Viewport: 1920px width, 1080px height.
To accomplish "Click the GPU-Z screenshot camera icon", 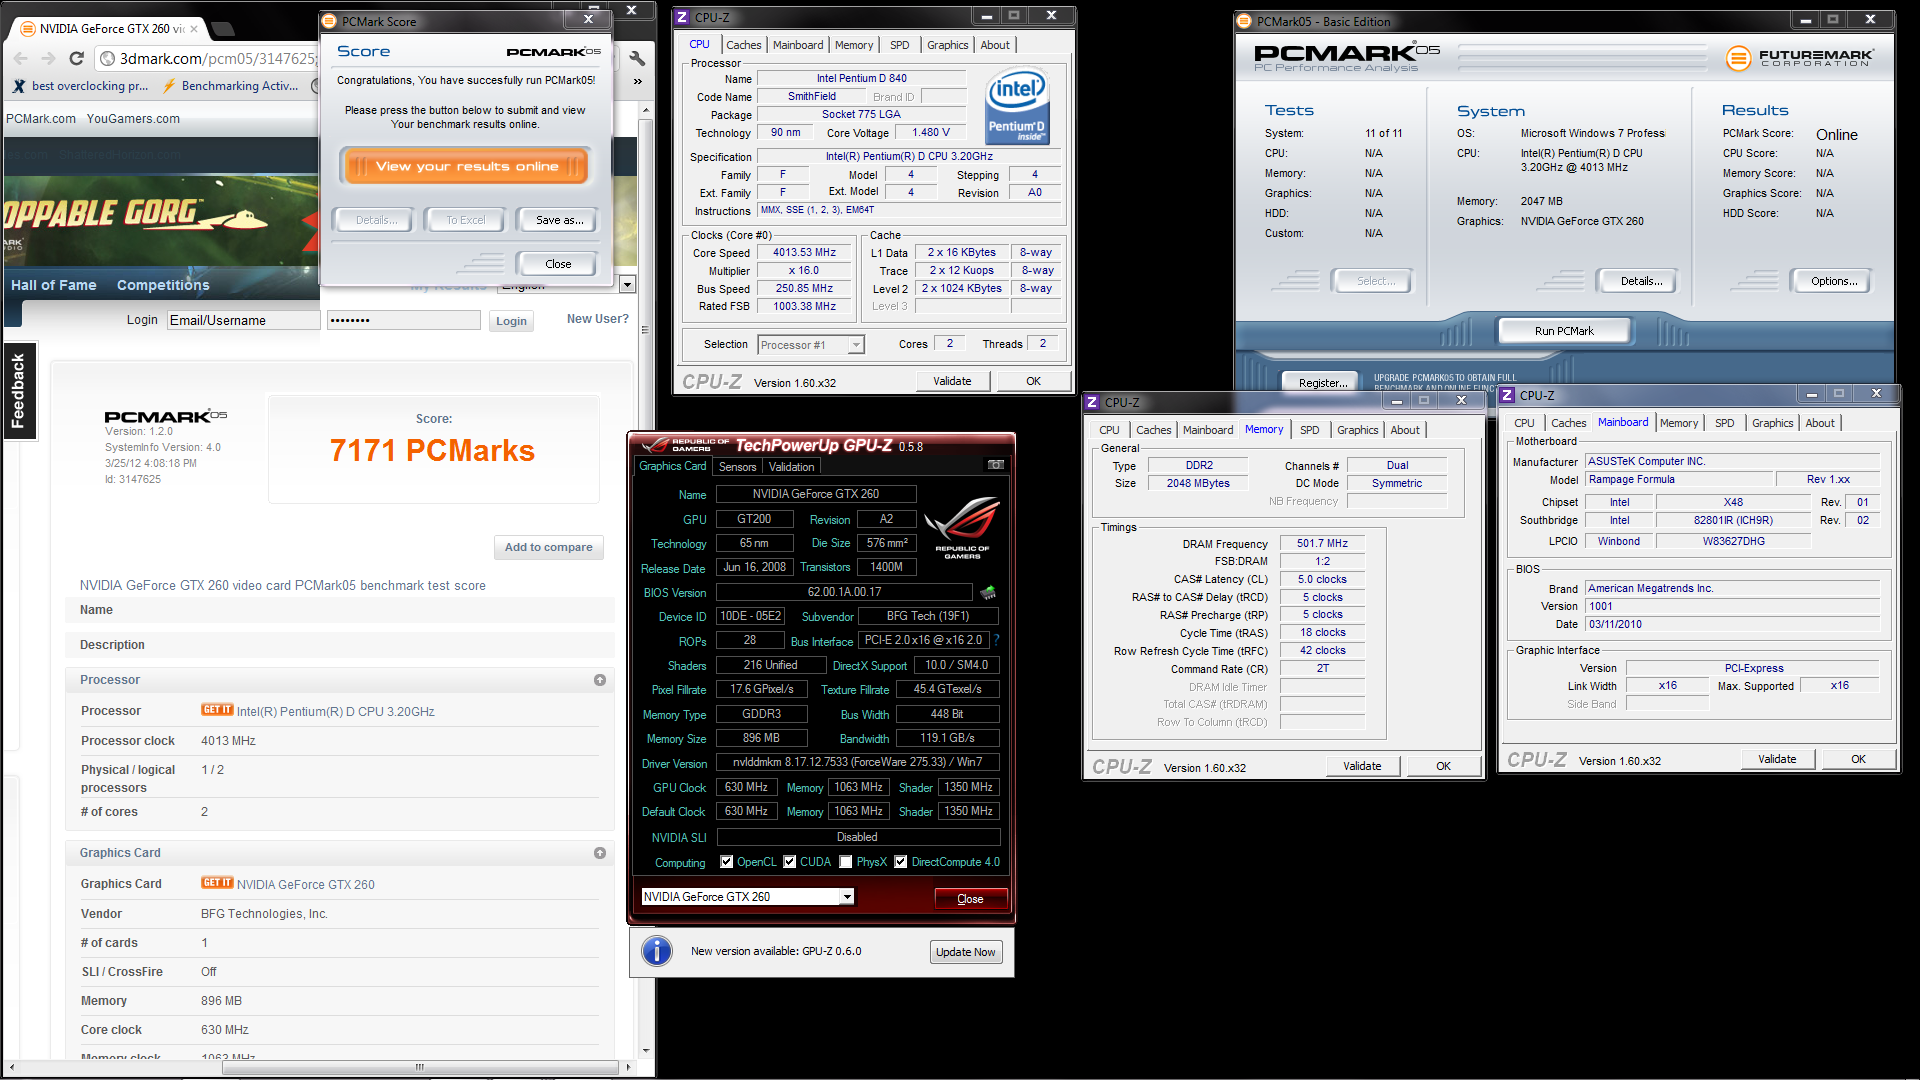I will [996, 465].
